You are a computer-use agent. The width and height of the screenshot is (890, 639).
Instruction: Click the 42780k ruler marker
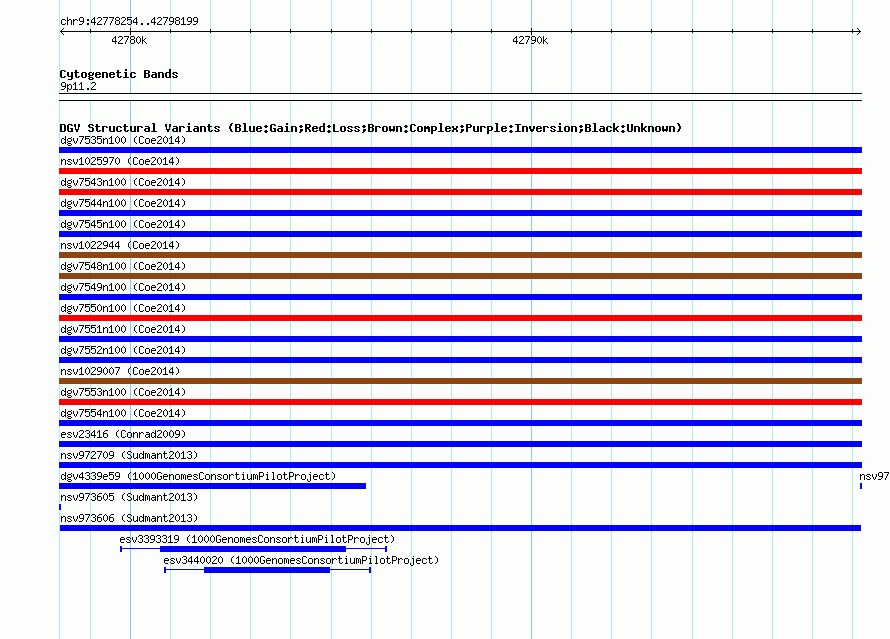click(129, 40)
